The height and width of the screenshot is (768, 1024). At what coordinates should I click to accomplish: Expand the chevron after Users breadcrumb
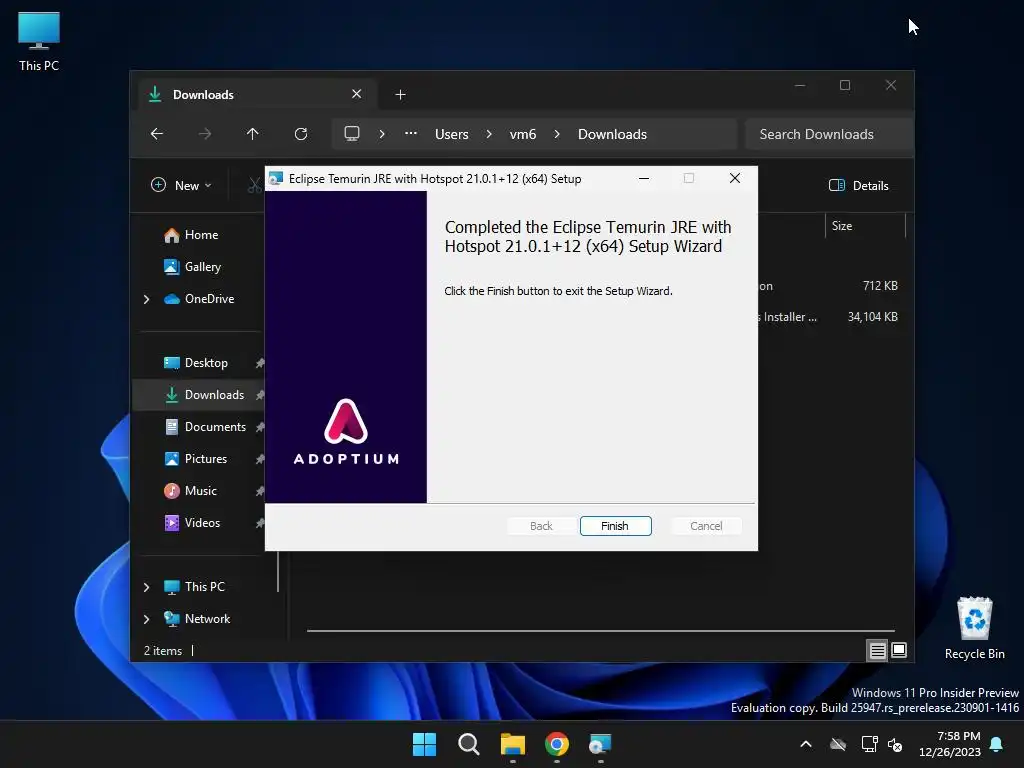click(x=489, y=134)
